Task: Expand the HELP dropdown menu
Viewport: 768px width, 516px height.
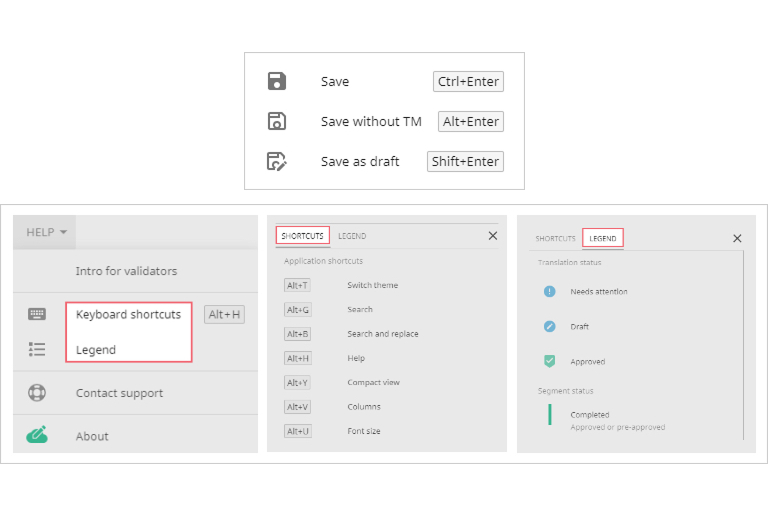Action: pos(46,232)
